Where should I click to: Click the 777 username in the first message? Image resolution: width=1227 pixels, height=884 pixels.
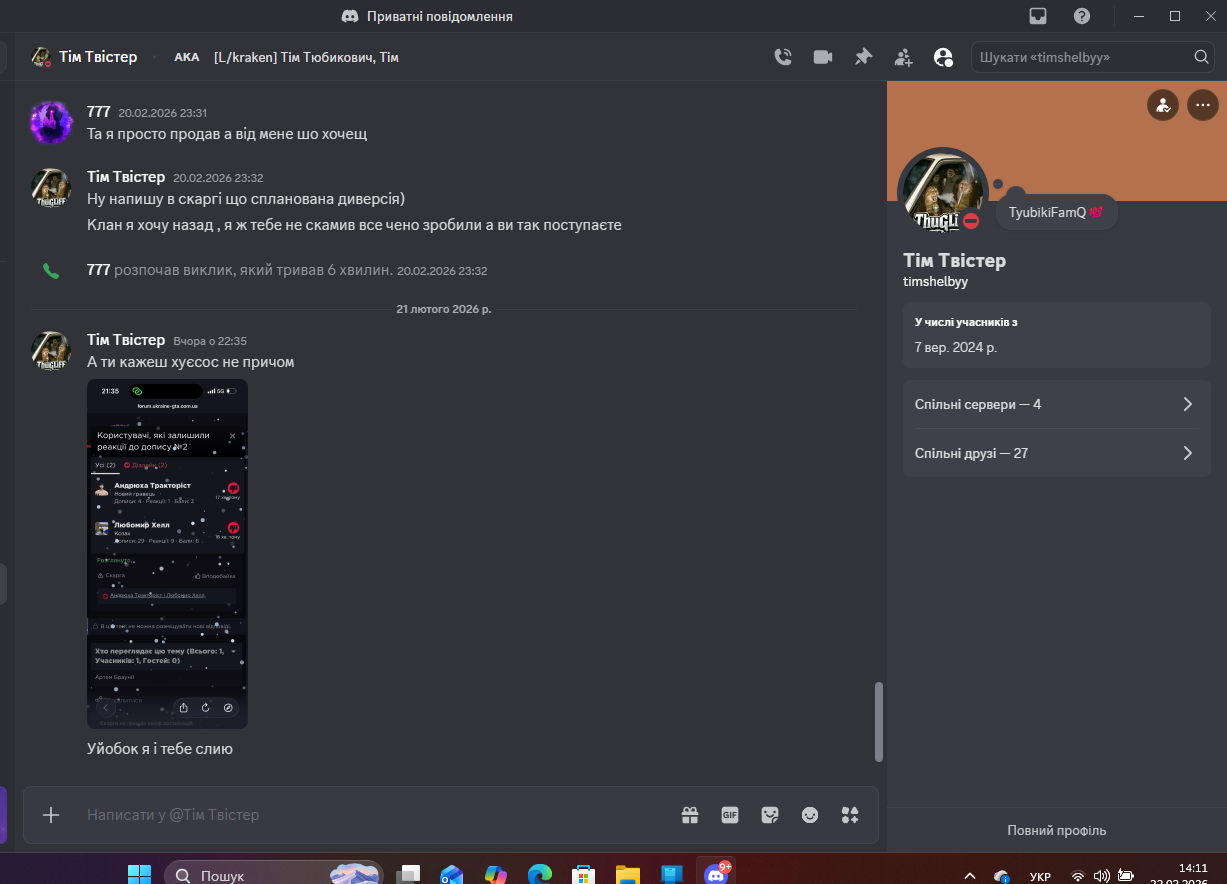98,112
